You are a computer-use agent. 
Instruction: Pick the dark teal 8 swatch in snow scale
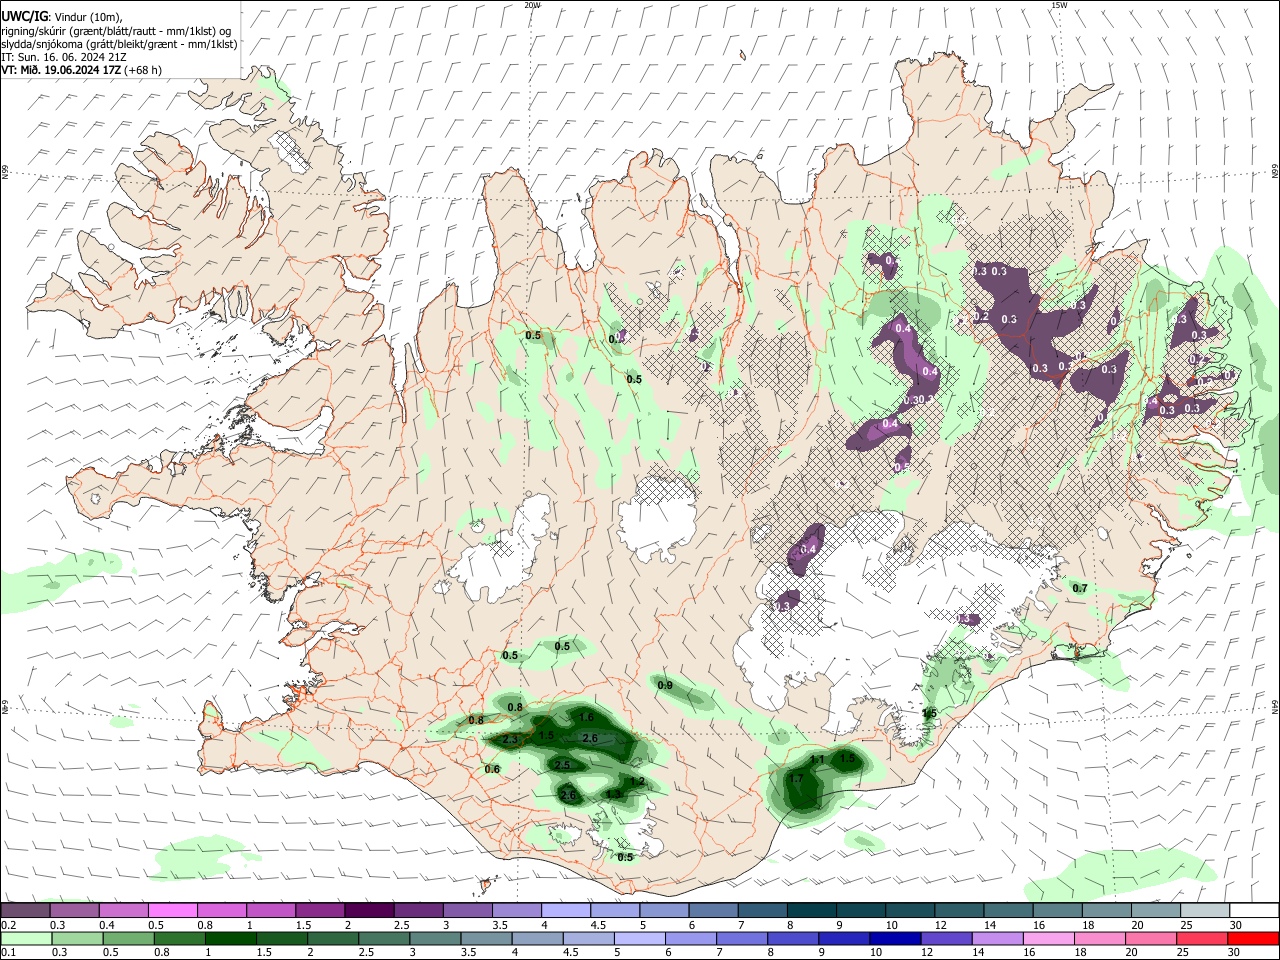coord(811,911)
